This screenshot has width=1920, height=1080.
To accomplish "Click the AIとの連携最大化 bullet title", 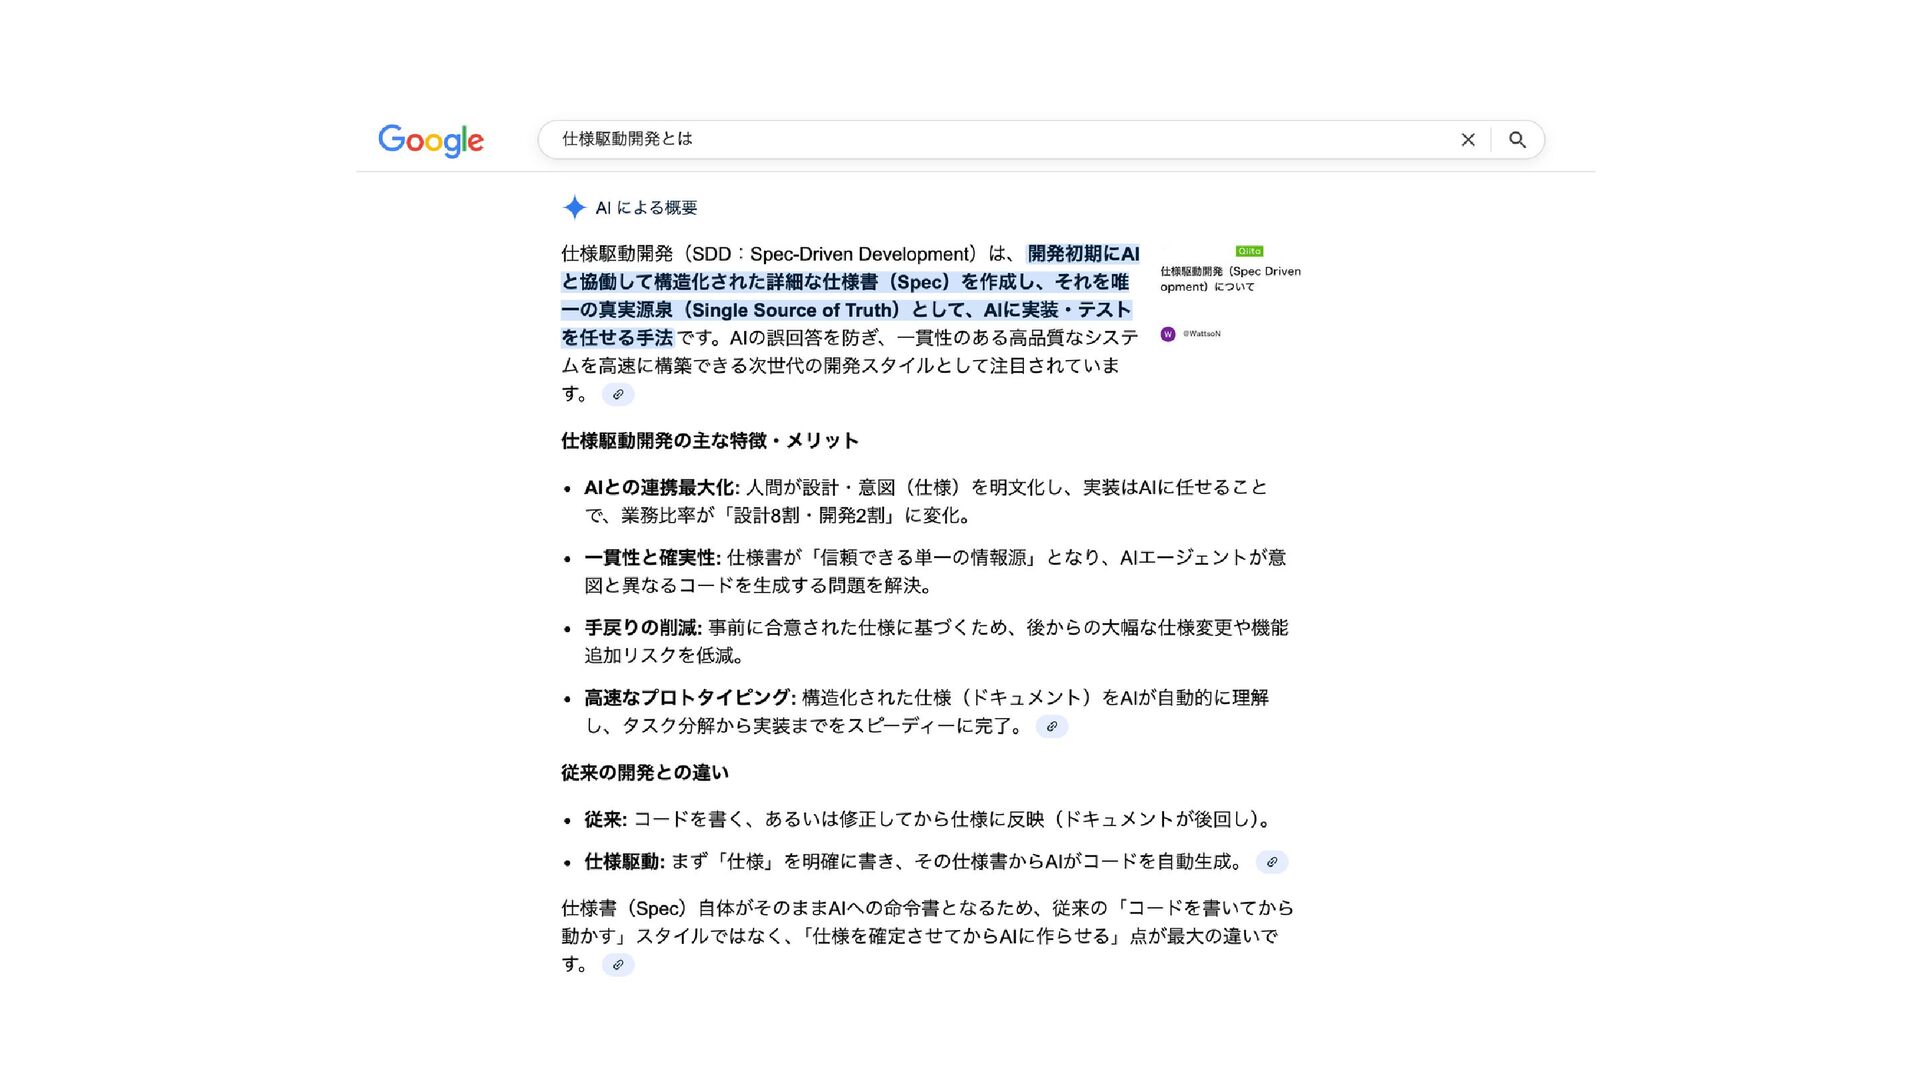I will 661,488.
